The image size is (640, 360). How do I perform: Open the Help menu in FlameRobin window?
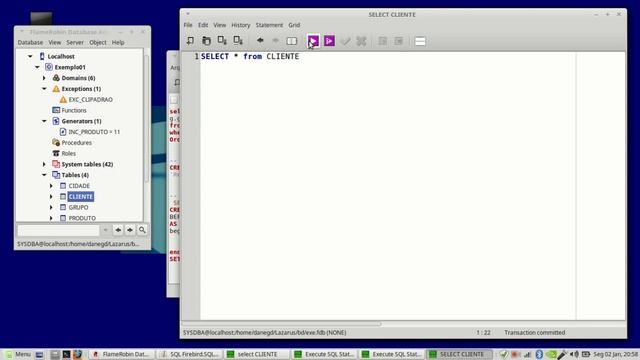[118, 42]
